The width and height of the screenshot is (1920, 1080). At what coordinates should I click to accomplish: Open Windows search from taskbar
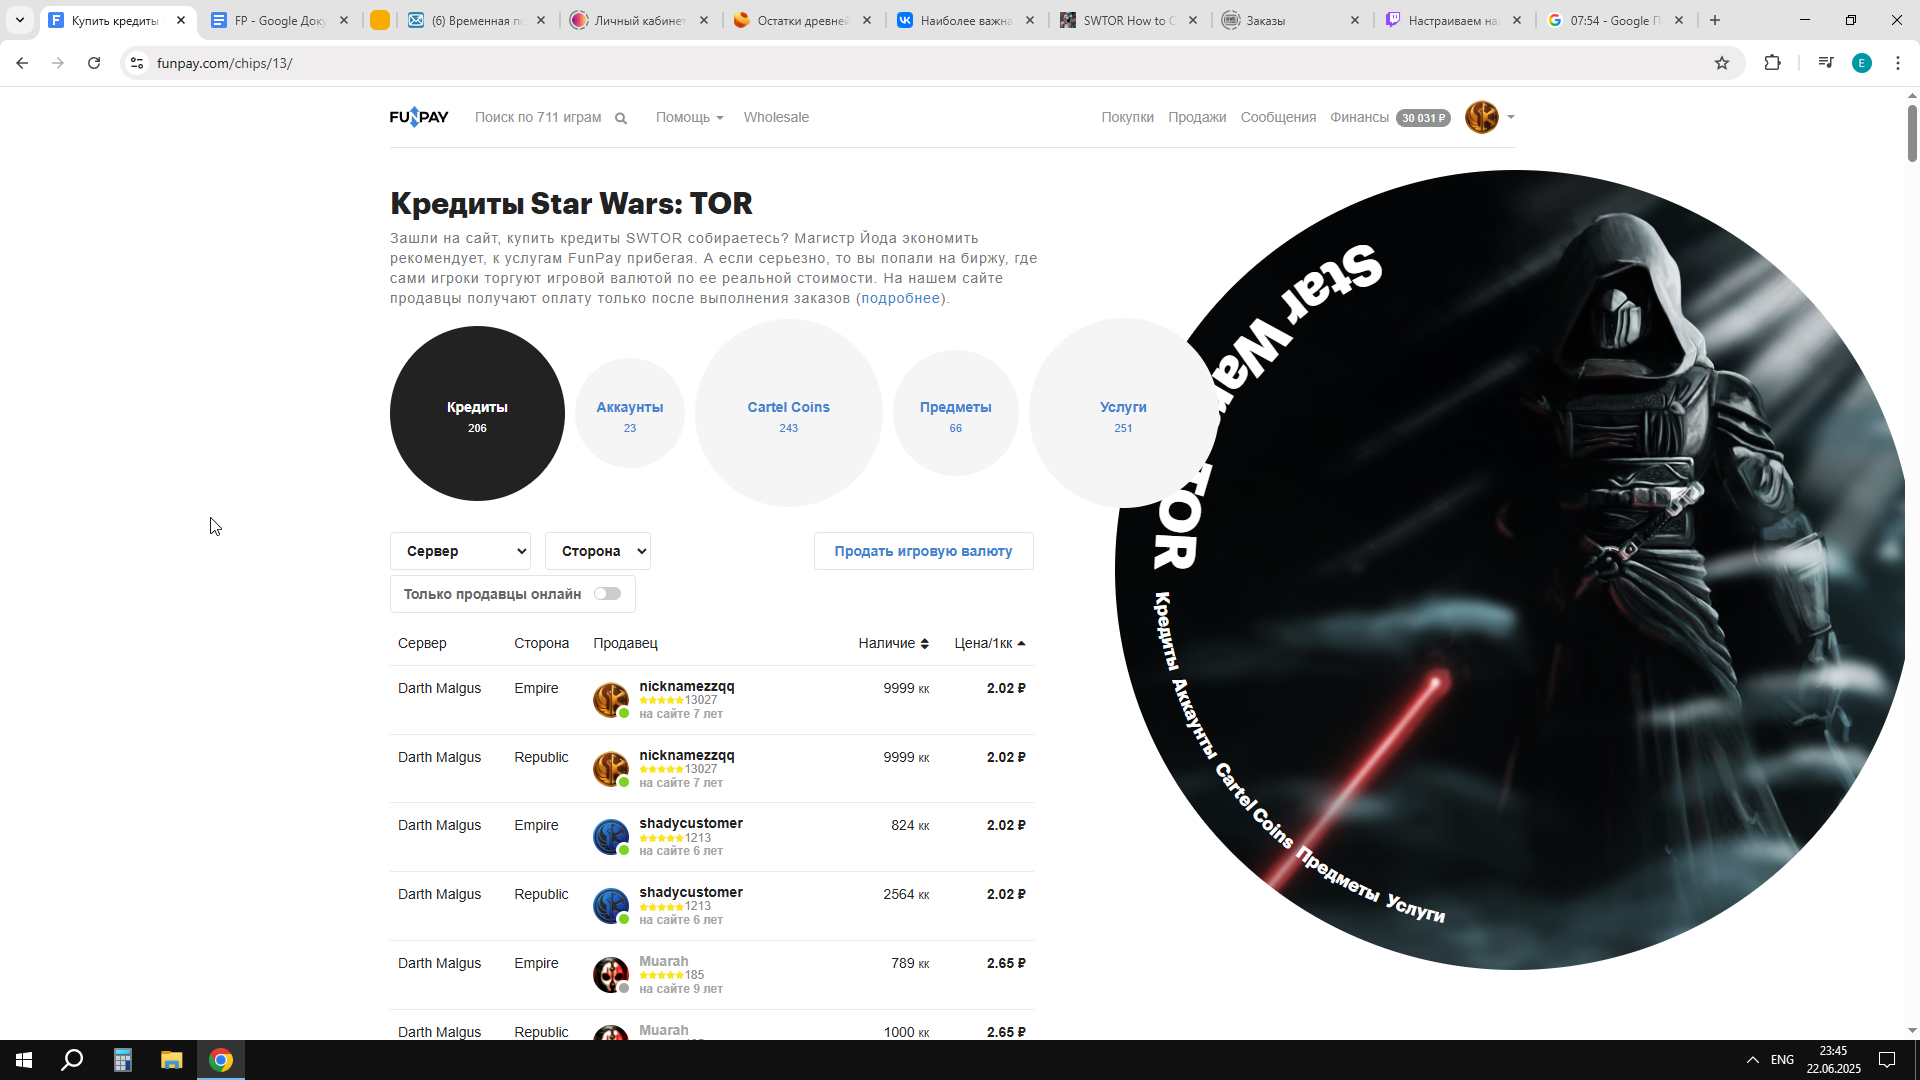72,1060
